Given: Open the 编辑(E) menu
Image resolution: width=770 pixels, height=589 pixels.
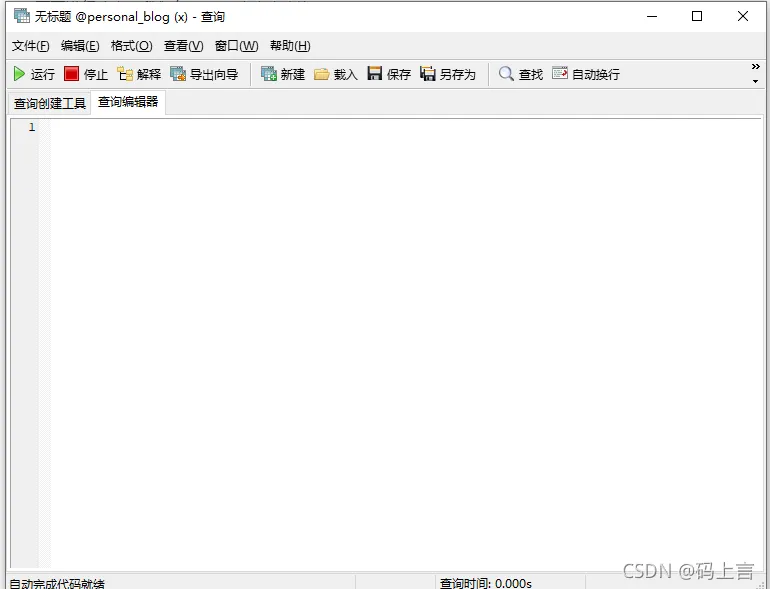Looking at the screenshot, I should click(80, 46).
